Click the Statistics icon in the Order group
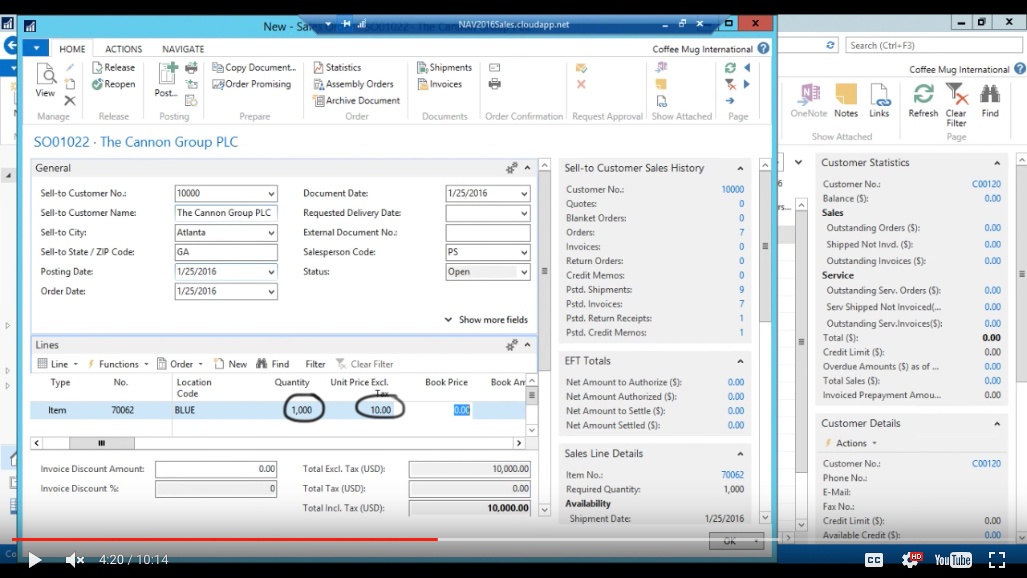The height and width of the screenshot is (578, 1027). click(318, 68)
